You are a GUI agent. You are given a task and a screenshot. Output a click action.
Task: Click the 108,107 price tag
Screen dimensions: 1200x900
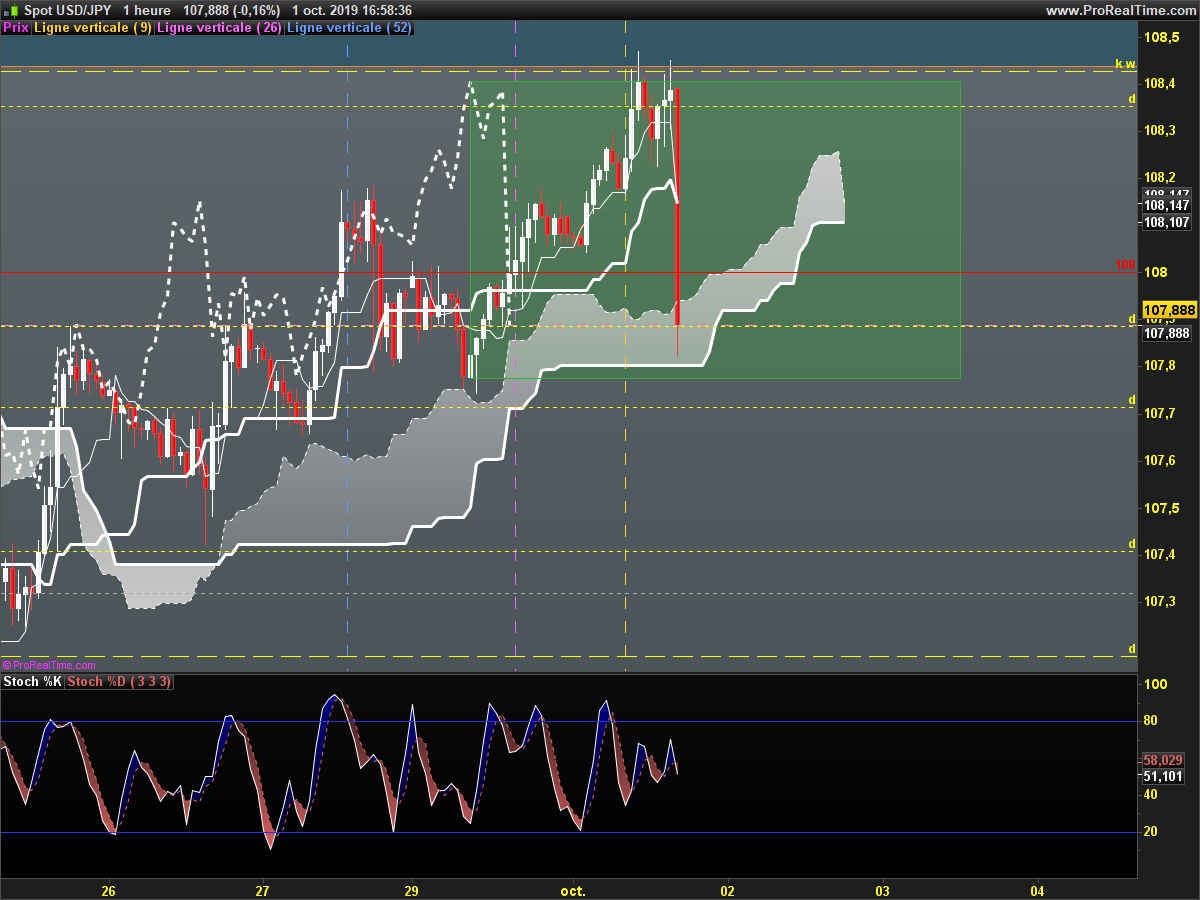click(1167, 223)
